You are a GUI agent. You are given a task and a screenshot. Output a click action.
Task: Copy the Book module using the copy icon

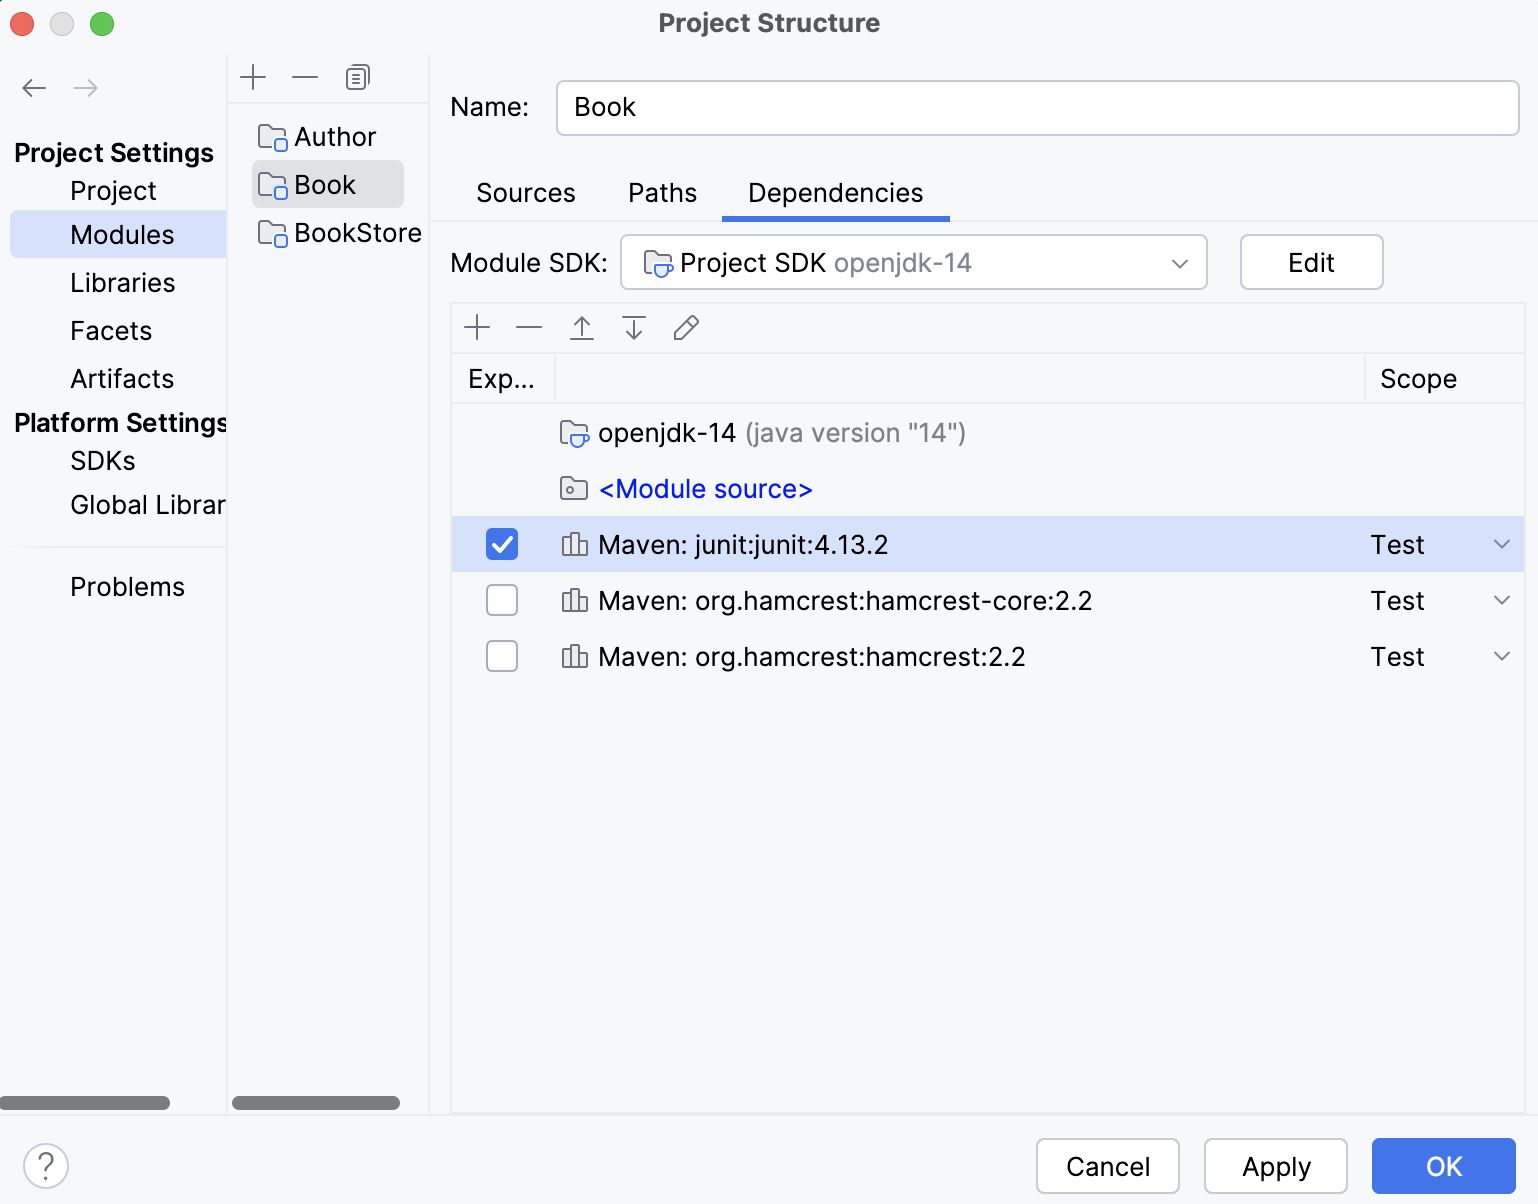click(x=357, y=76)
